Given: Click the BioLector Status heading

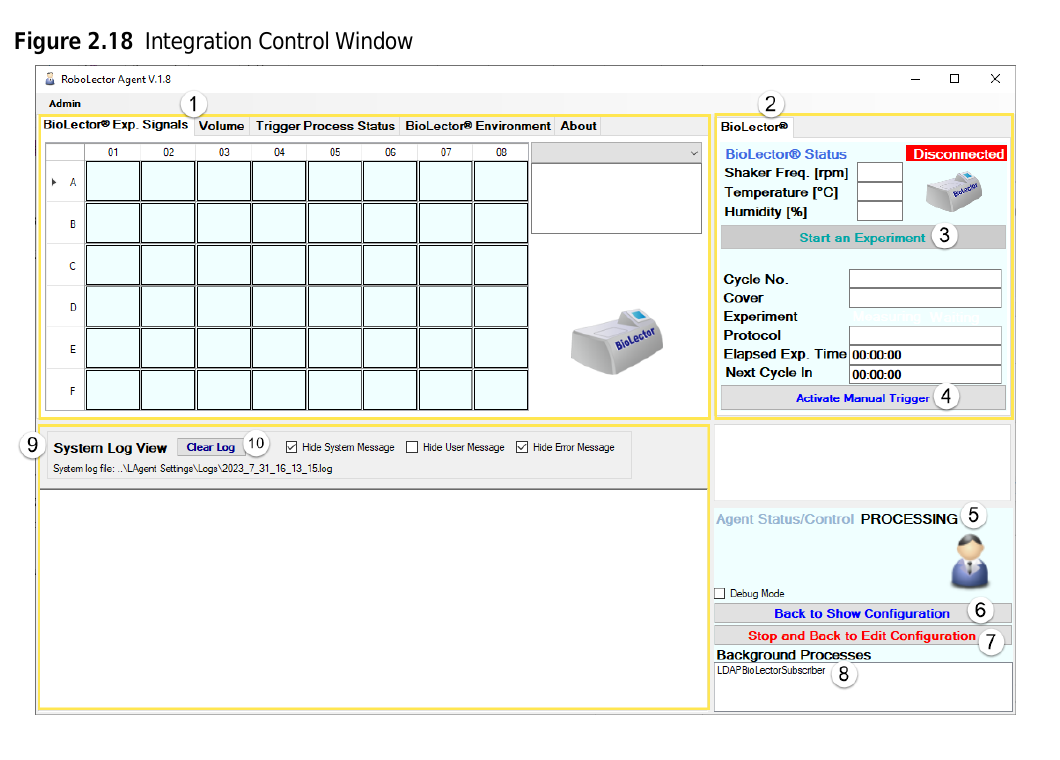Looking at the screenshot, I should [x=786, y=154].
